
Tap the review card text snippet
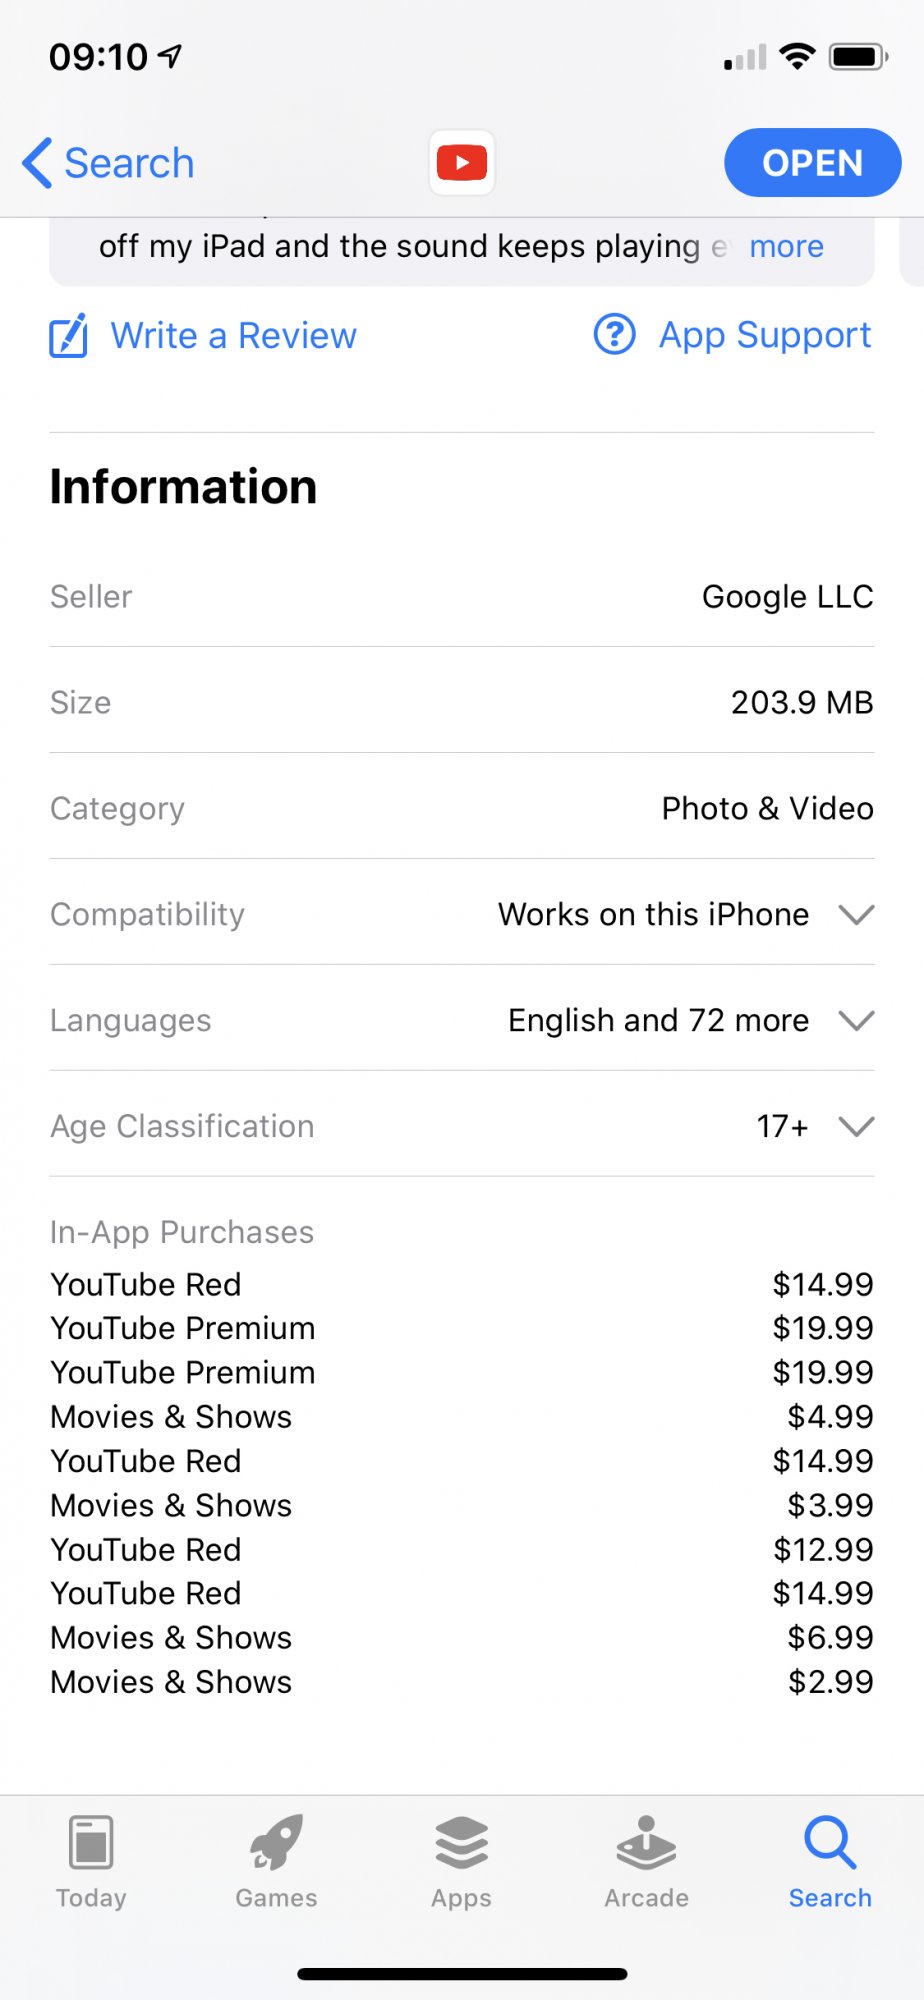click(x=399, y=246)
